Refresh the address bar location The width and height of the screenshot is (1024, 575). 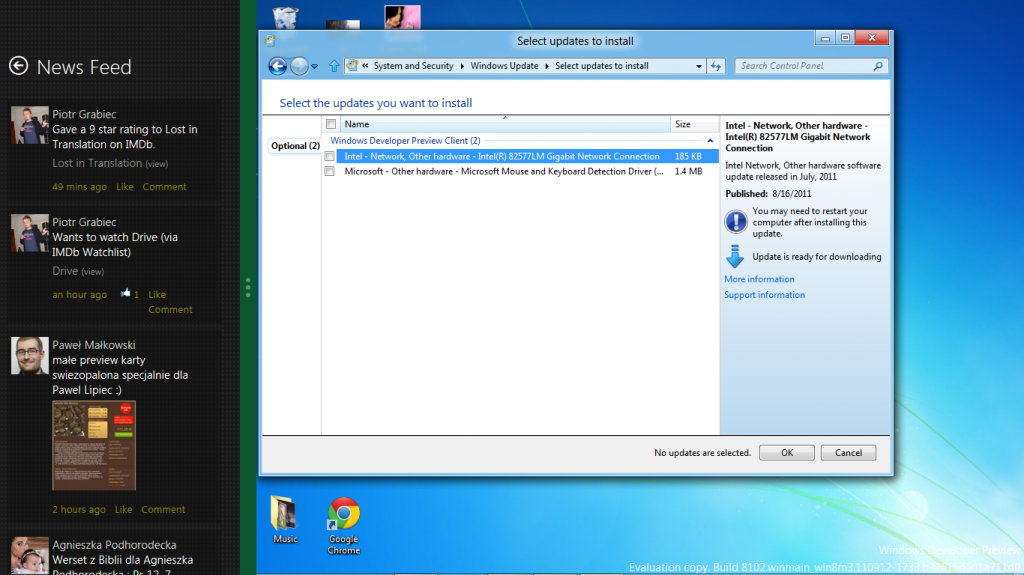(716, 66)
